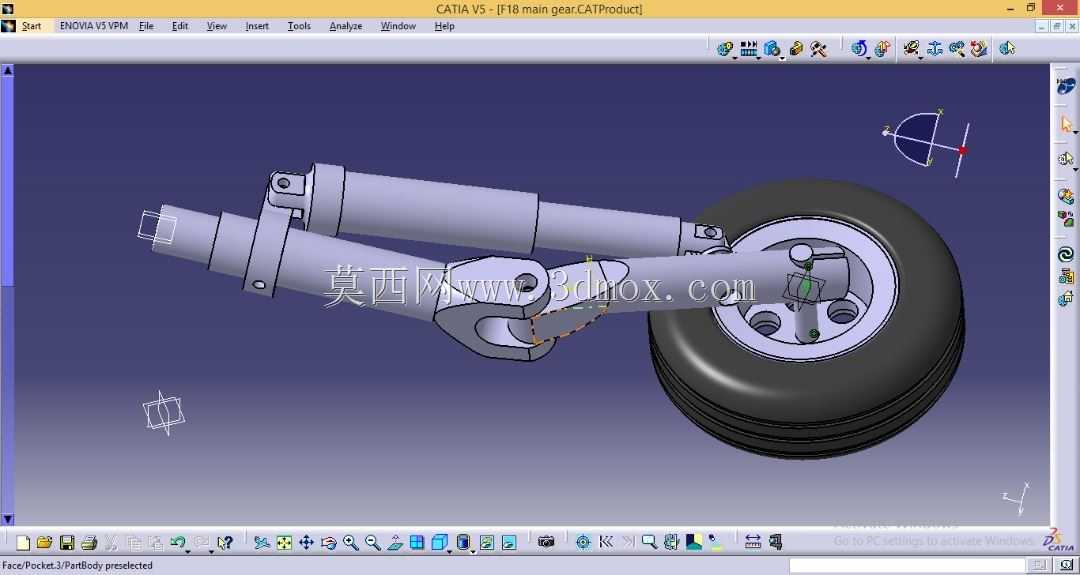Click the cursor selection icon top toolbar
Viewport: 1080px width, 575px height.
[x=1008, y=49]
